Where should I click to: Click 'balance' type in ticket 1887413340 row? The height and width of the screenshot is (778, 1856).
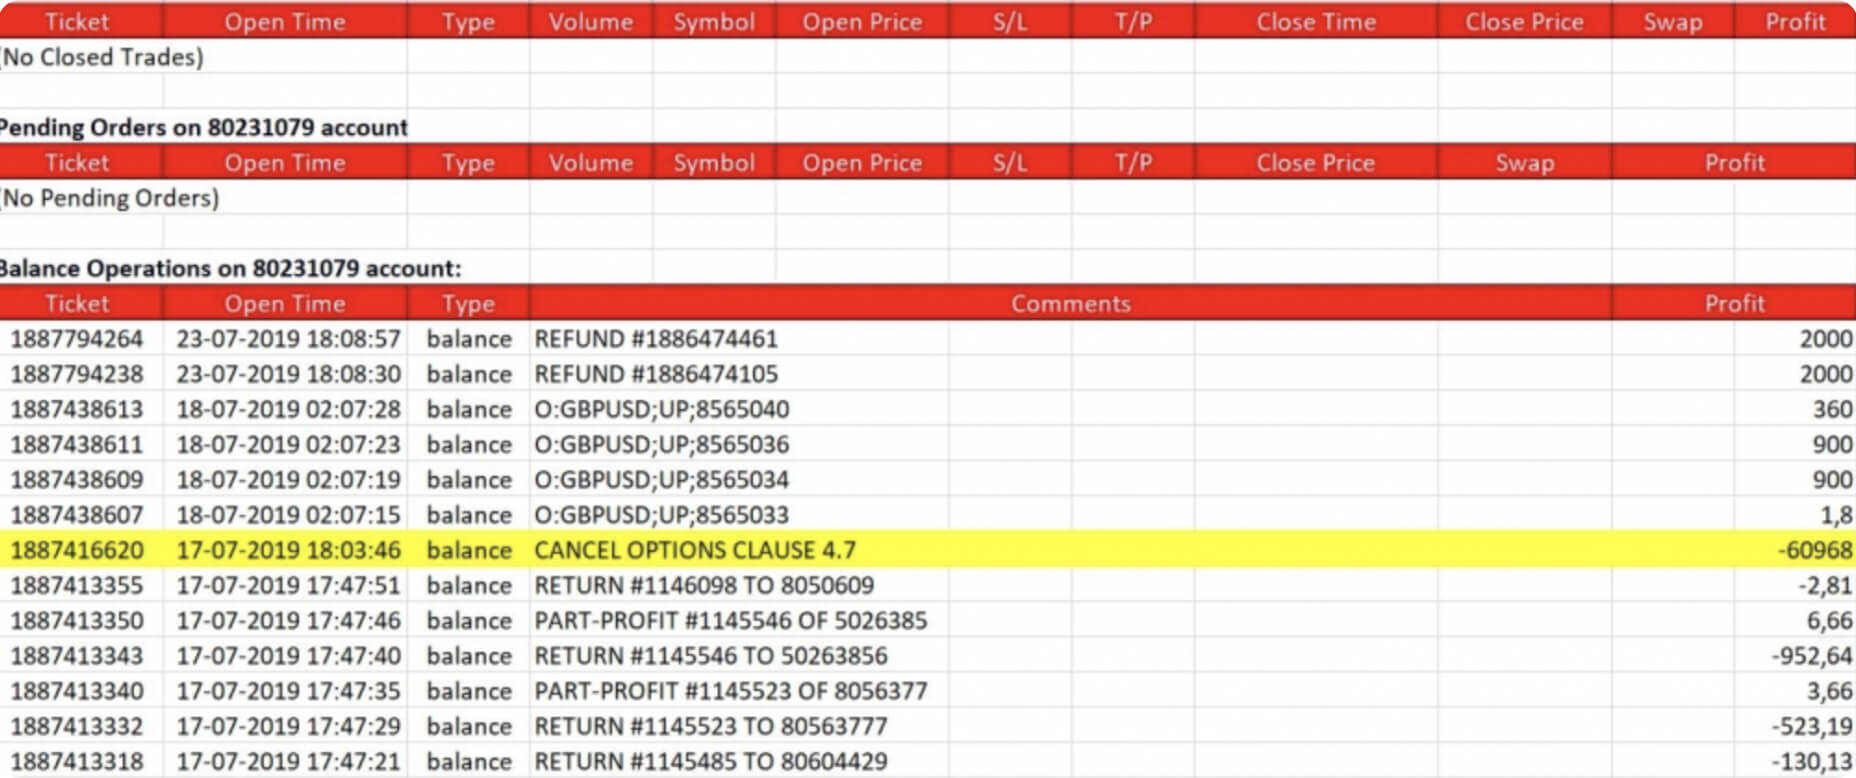coord(469,691)
